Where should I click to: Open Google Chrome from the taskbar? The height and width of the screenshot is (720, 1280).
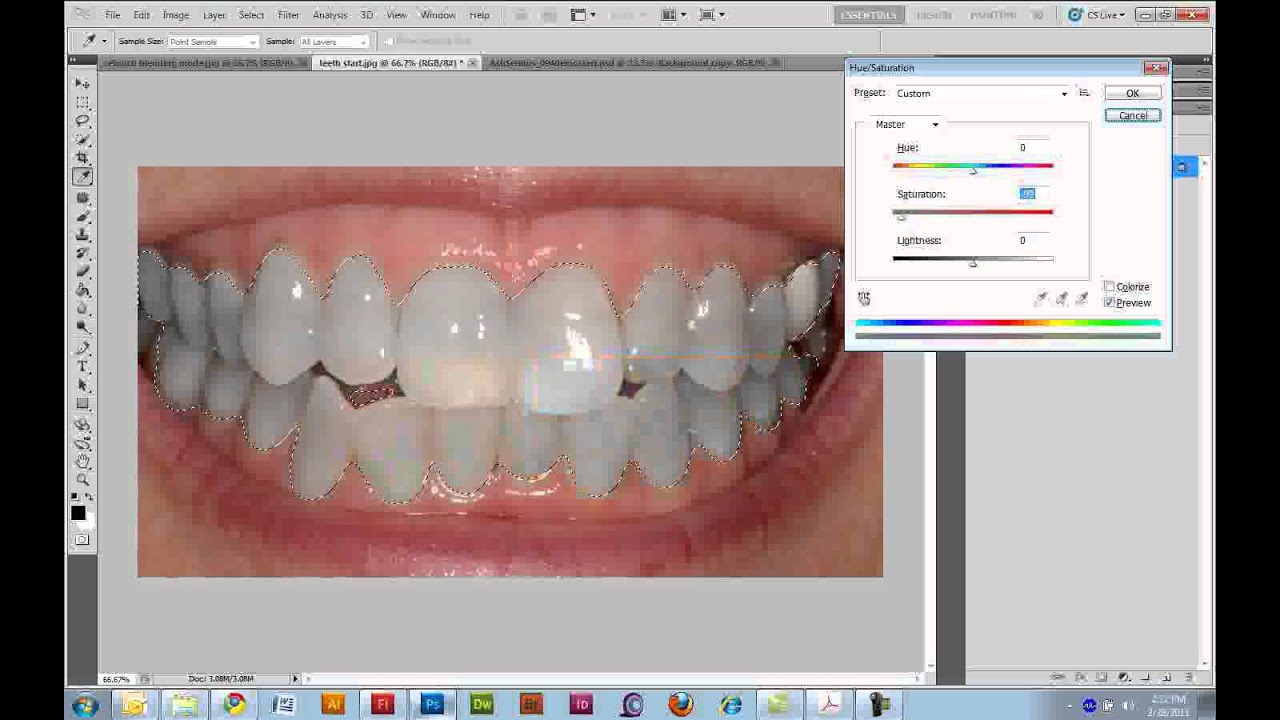click(234, 705)
